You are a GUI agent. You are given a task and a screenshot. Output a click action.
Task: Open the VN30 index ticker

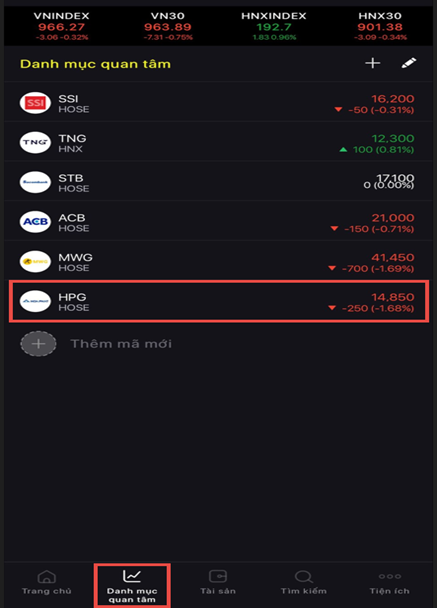tap(168, 26)
